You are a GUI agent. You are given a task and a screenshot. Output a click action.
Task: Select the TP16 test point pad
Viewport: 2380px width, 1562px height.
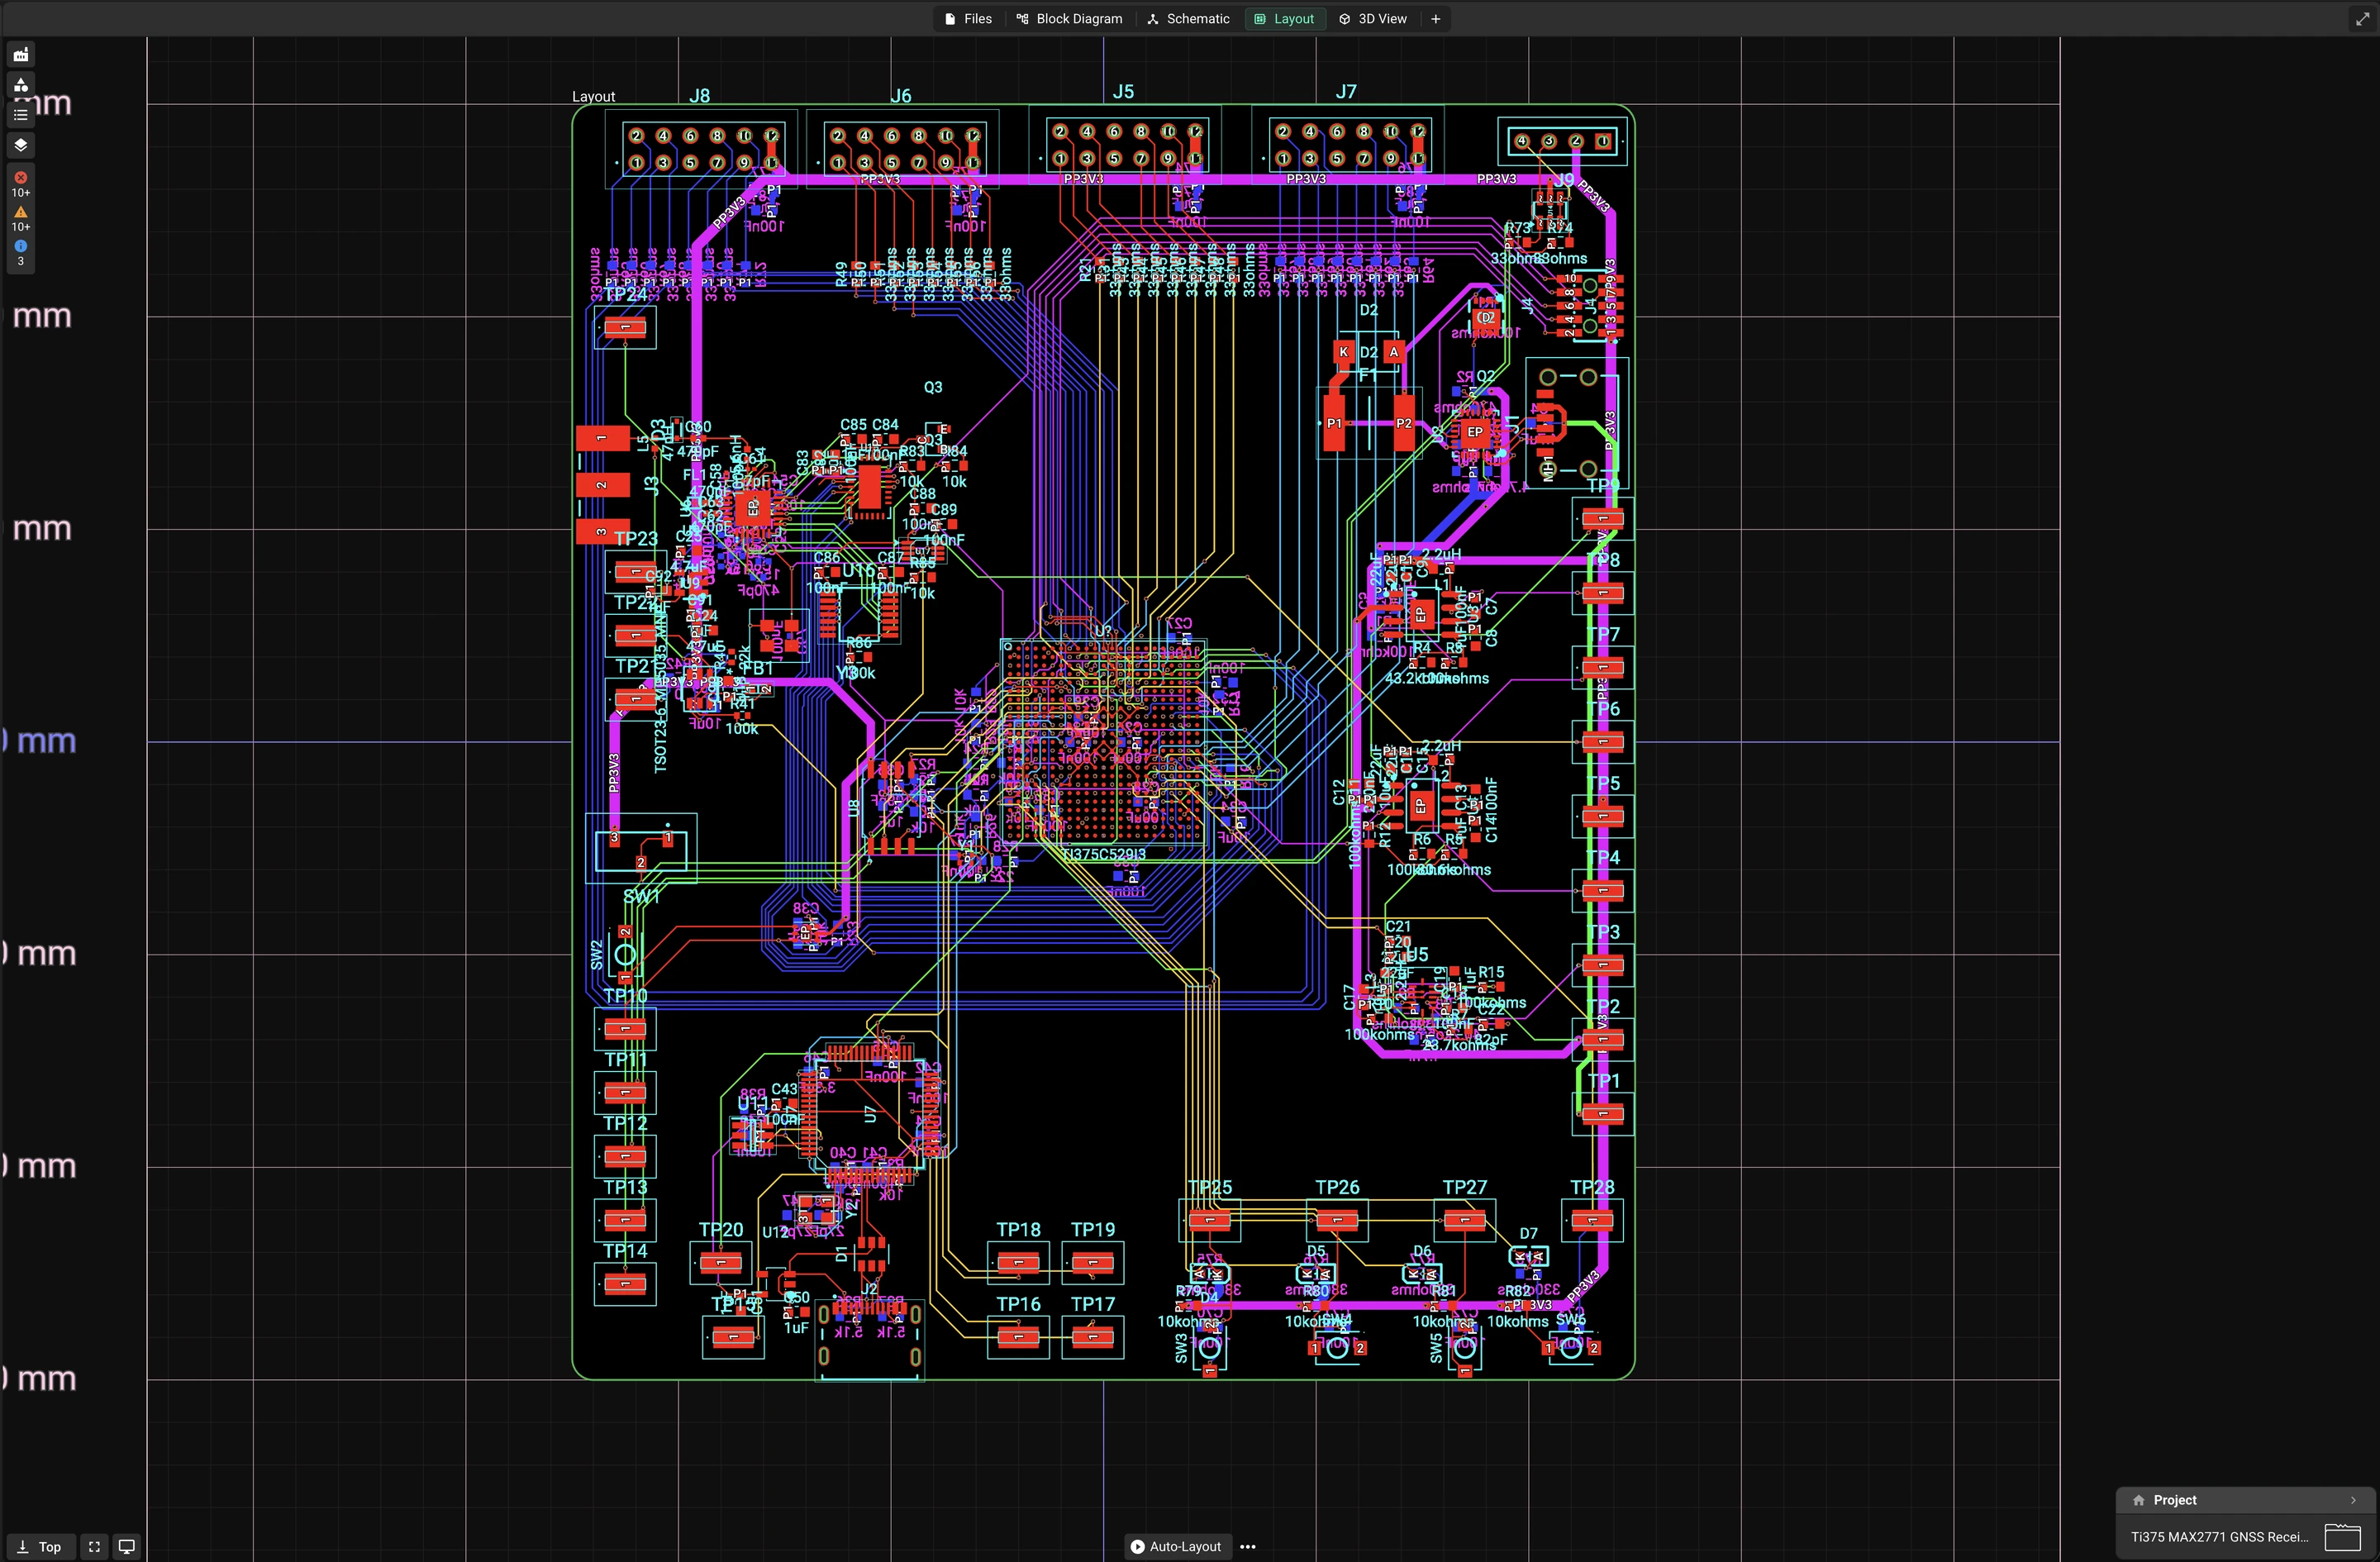pos(1018,1337)
